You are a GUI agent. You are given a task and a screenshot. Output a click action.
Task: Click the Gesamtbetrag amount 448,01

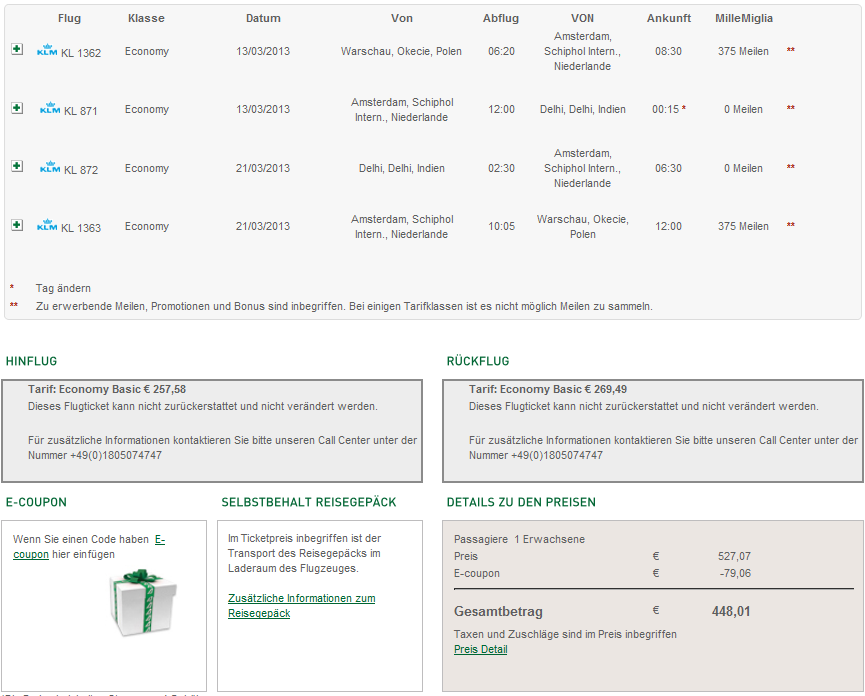click(730, 611)
